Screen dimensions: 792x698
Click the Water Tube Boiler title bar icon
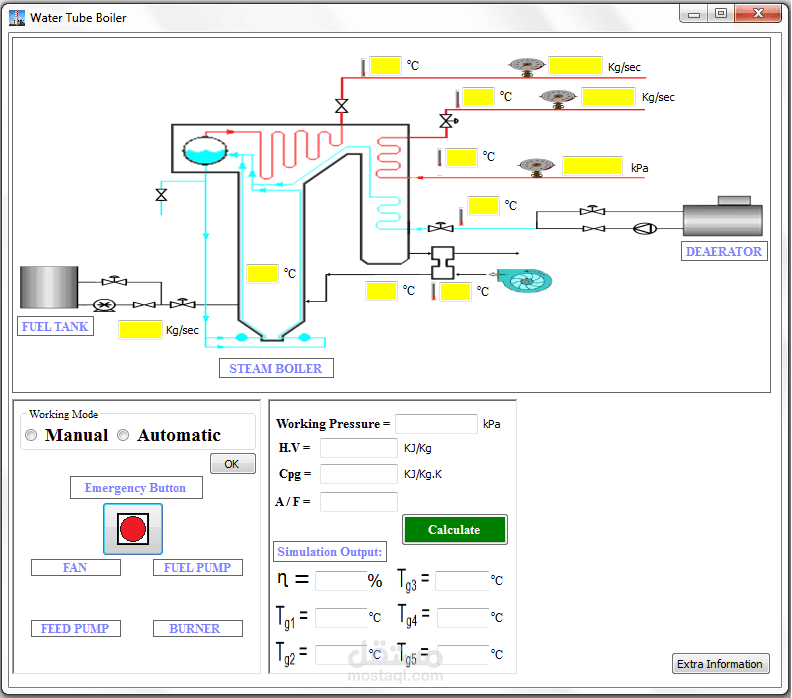tap(17, 18)
